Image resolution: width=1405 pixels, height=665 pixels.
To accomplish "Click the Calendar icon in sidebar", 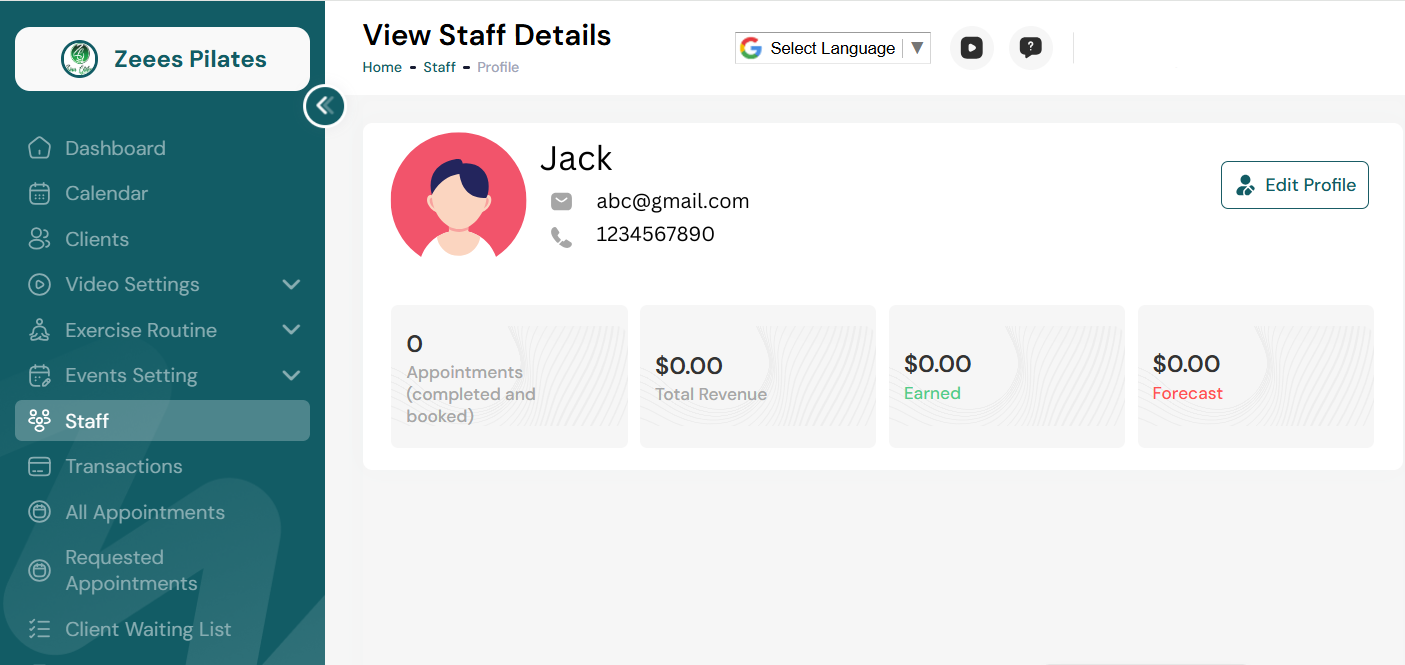I will 39,194.
